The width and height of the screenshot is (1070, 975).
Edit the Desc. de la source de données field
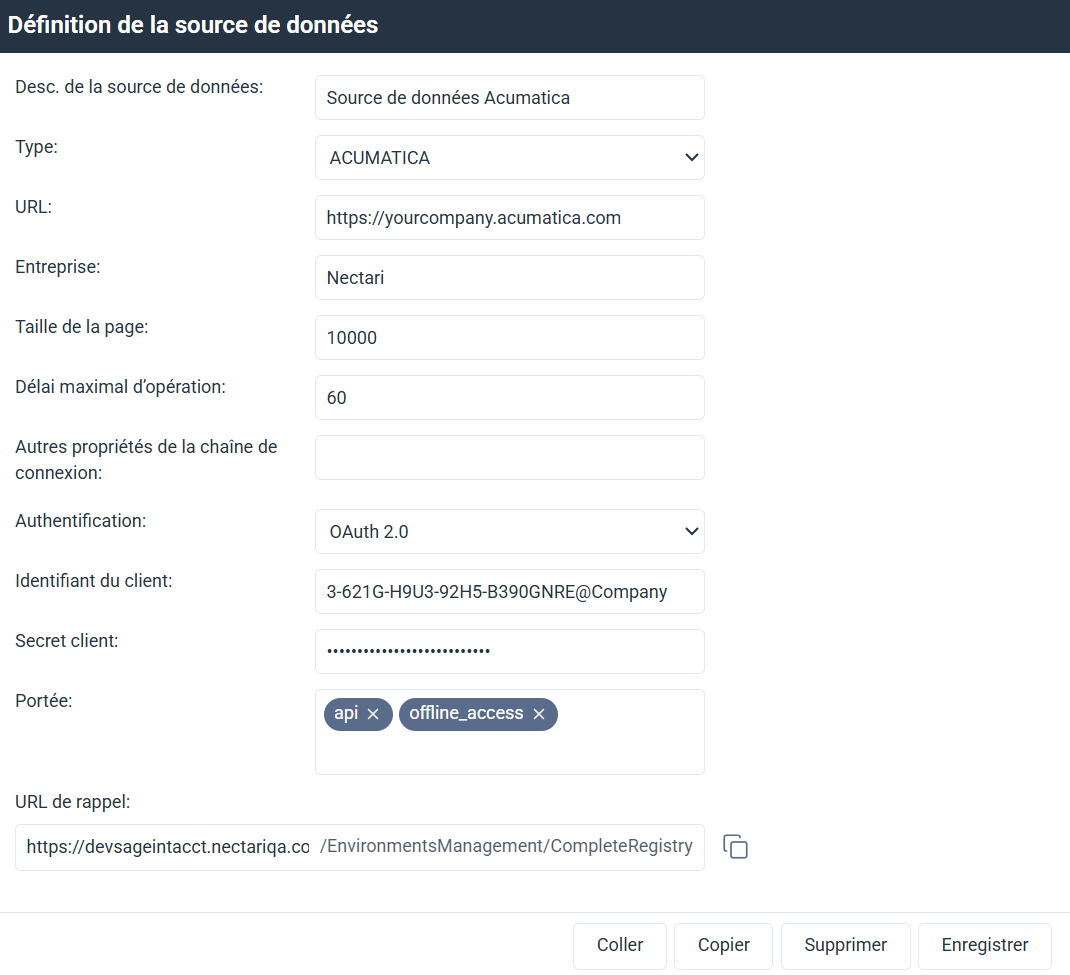510,98
